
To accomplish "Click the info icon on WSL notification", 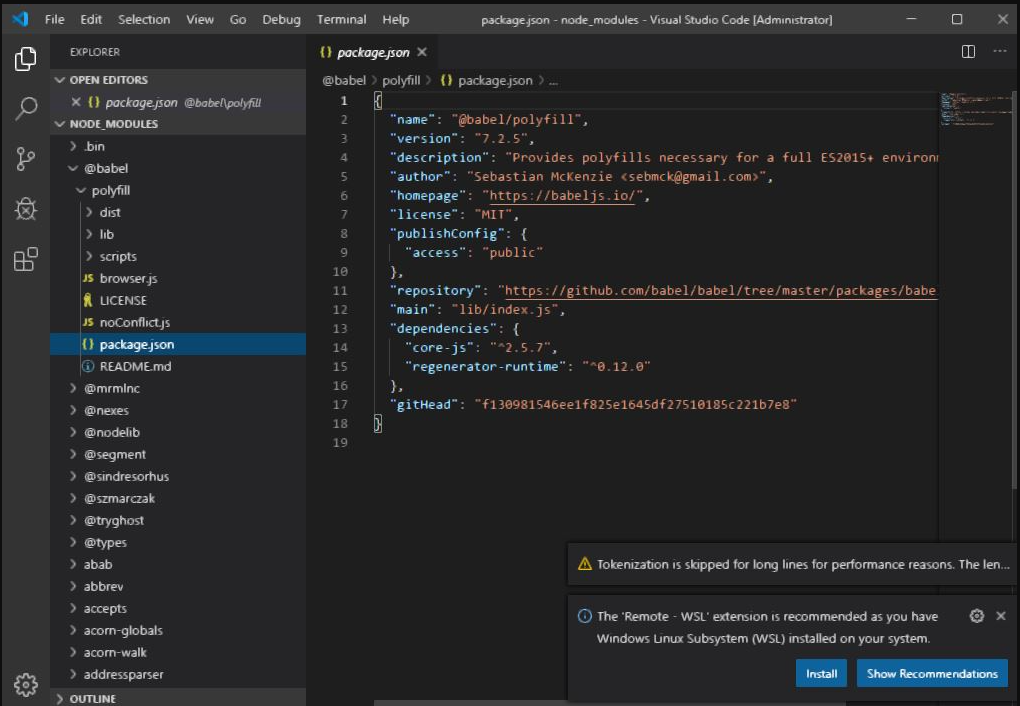I will [x=584, y=616].
